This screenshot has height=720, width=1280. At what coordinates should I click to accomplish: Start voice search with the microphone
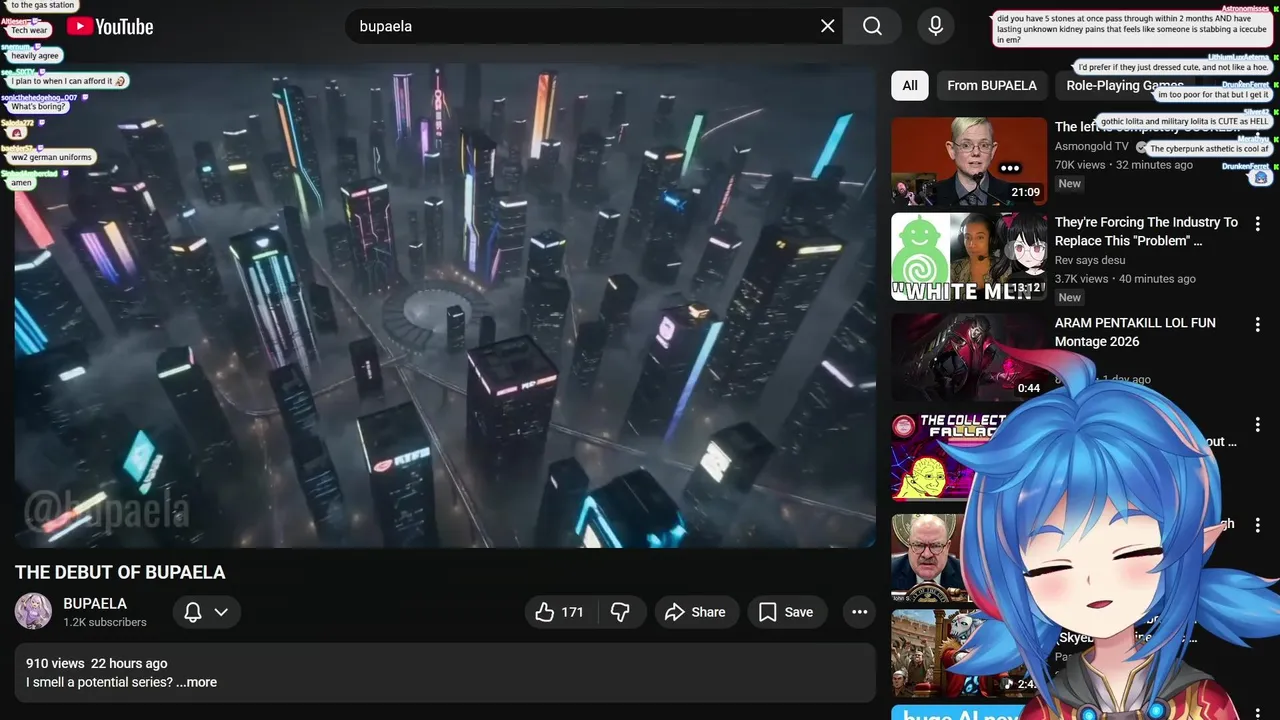point(936,26)
